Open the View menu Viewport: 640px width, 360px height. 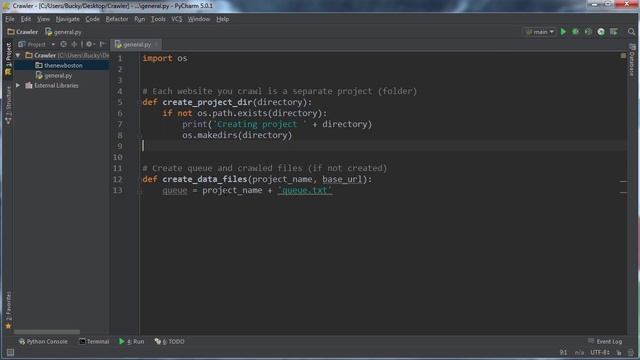point(43,19)
